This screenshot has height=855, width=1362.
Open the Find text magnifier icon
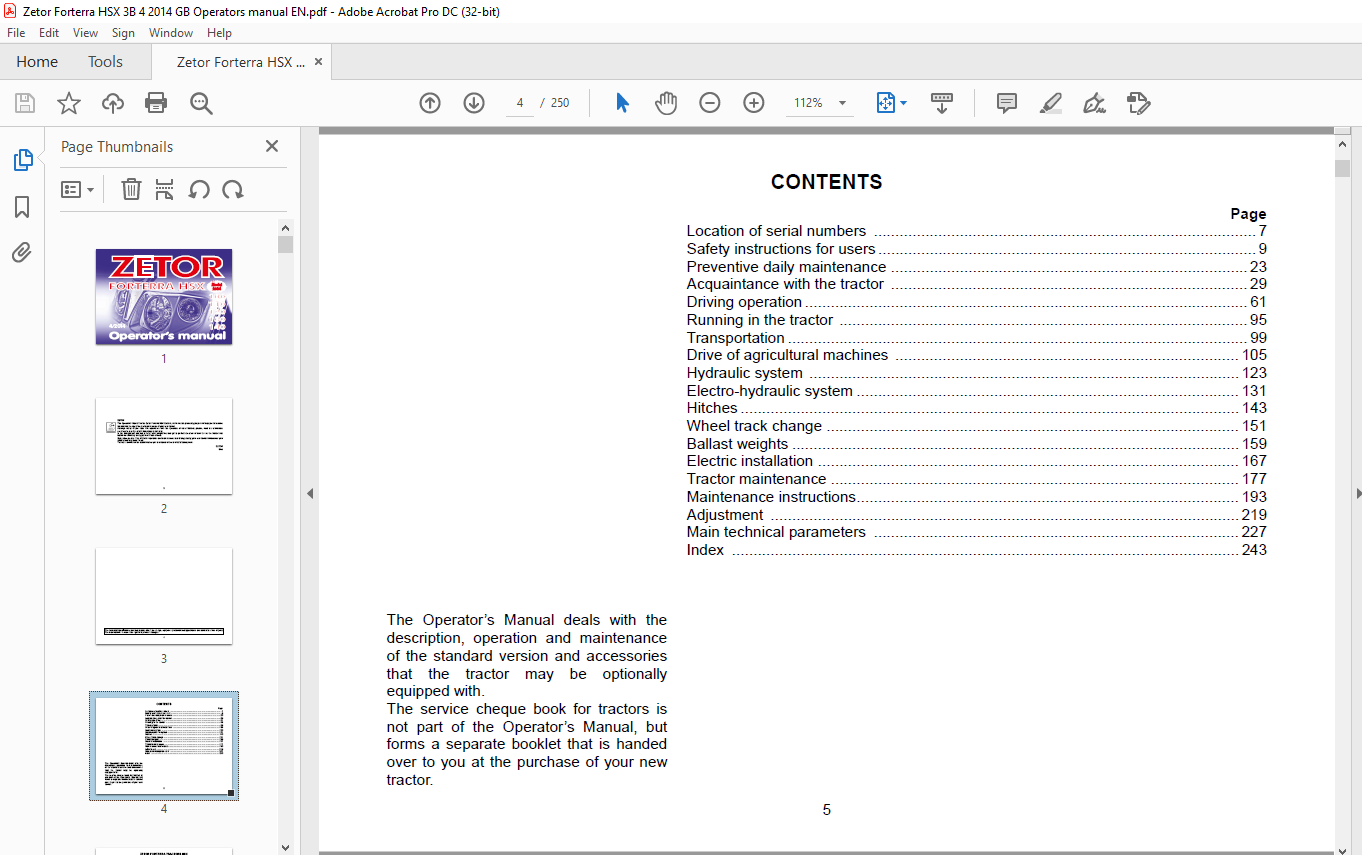(x=201, y=103)
